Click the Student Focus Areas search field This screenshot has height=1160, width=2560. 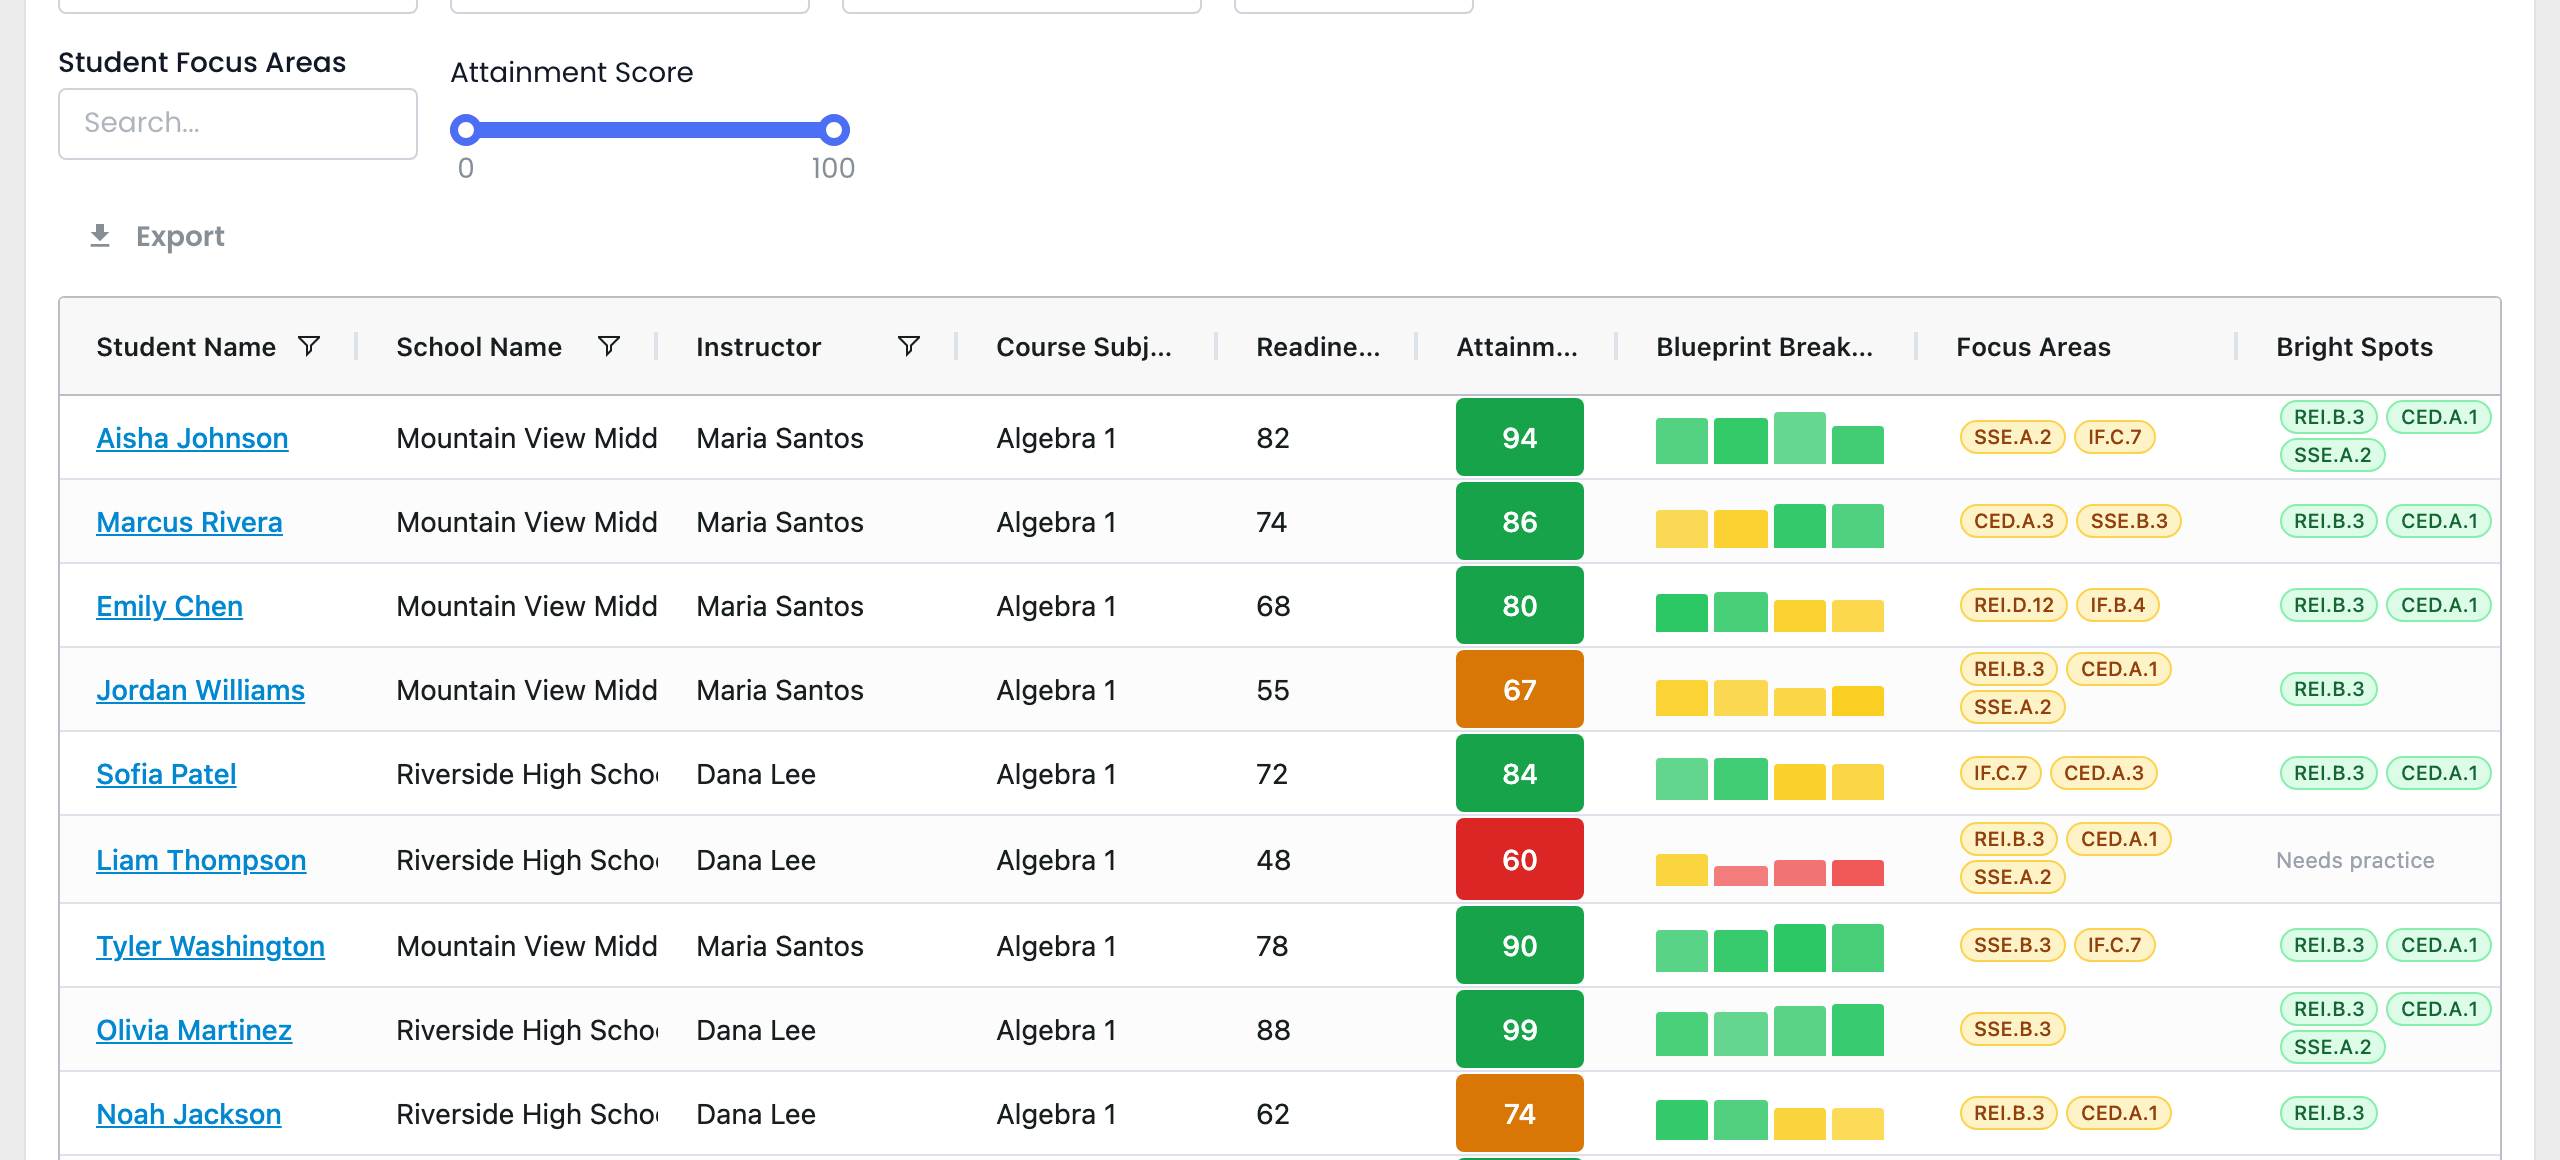coord(238,123)
